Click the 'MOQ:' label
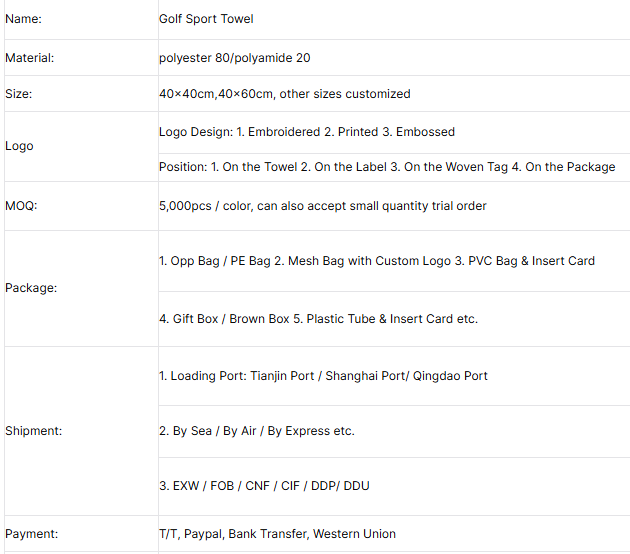Screen dimensions: 630x554 coord(22,206)
